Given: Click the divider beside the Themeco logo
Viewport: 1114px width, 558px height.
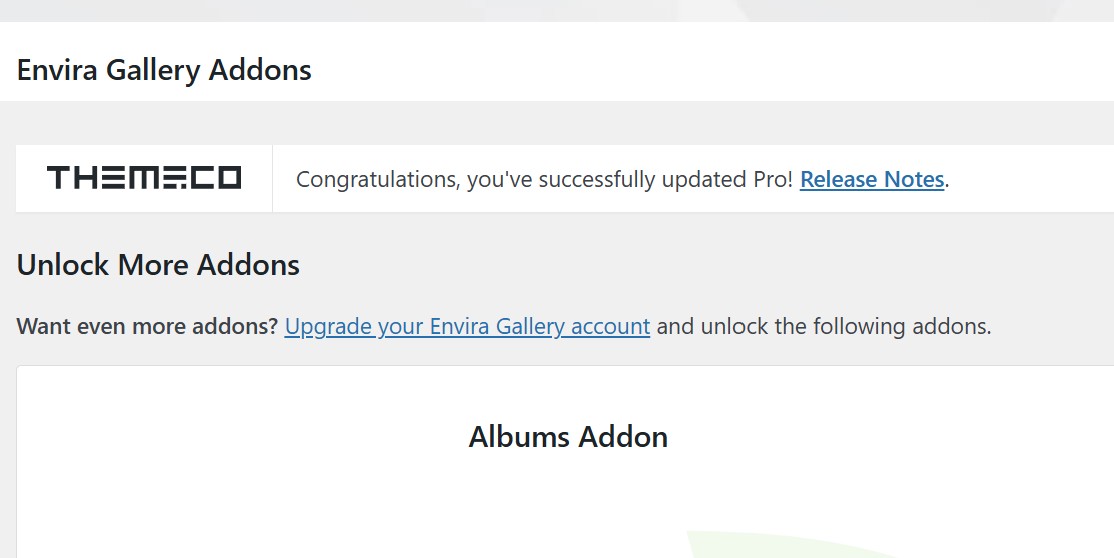Looking at the screenshot, I should click(272, 178).
